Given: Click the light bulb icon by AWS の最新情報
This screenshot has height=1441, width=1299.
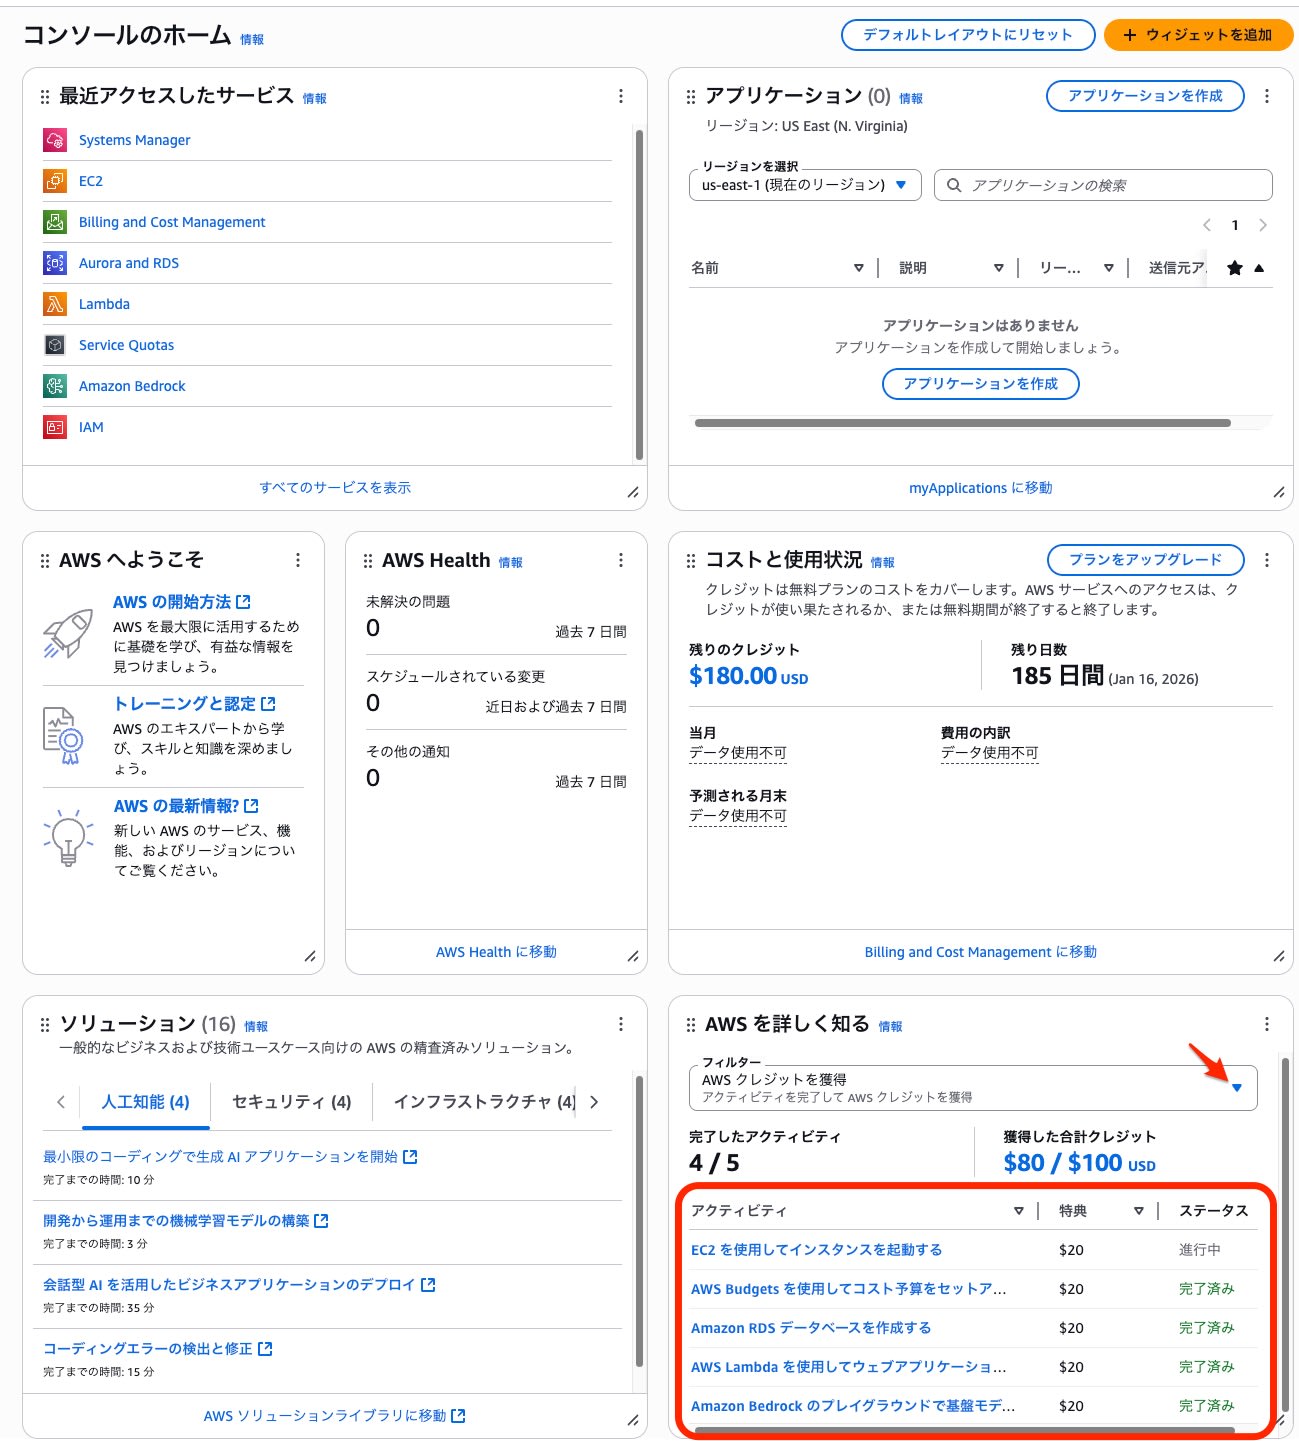Looking at the screenshot, I should [x=68, y=837].
